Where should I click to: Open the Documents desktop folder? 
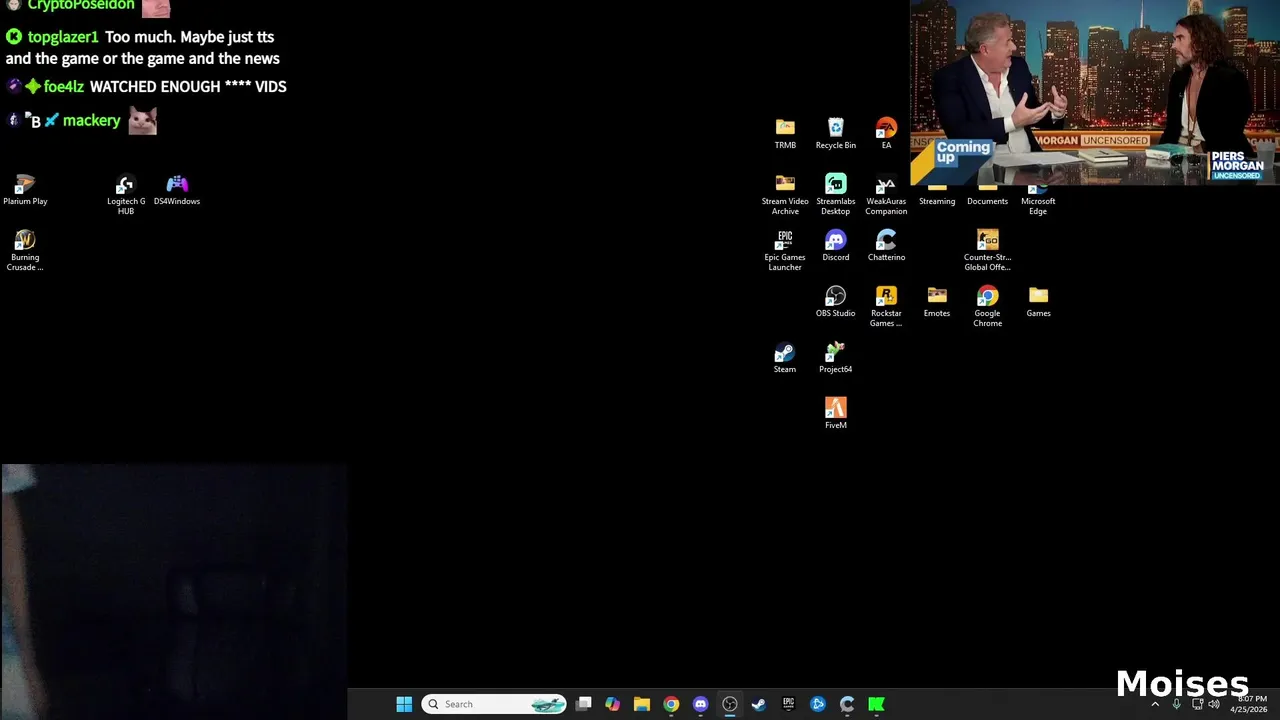click(987, 196)
